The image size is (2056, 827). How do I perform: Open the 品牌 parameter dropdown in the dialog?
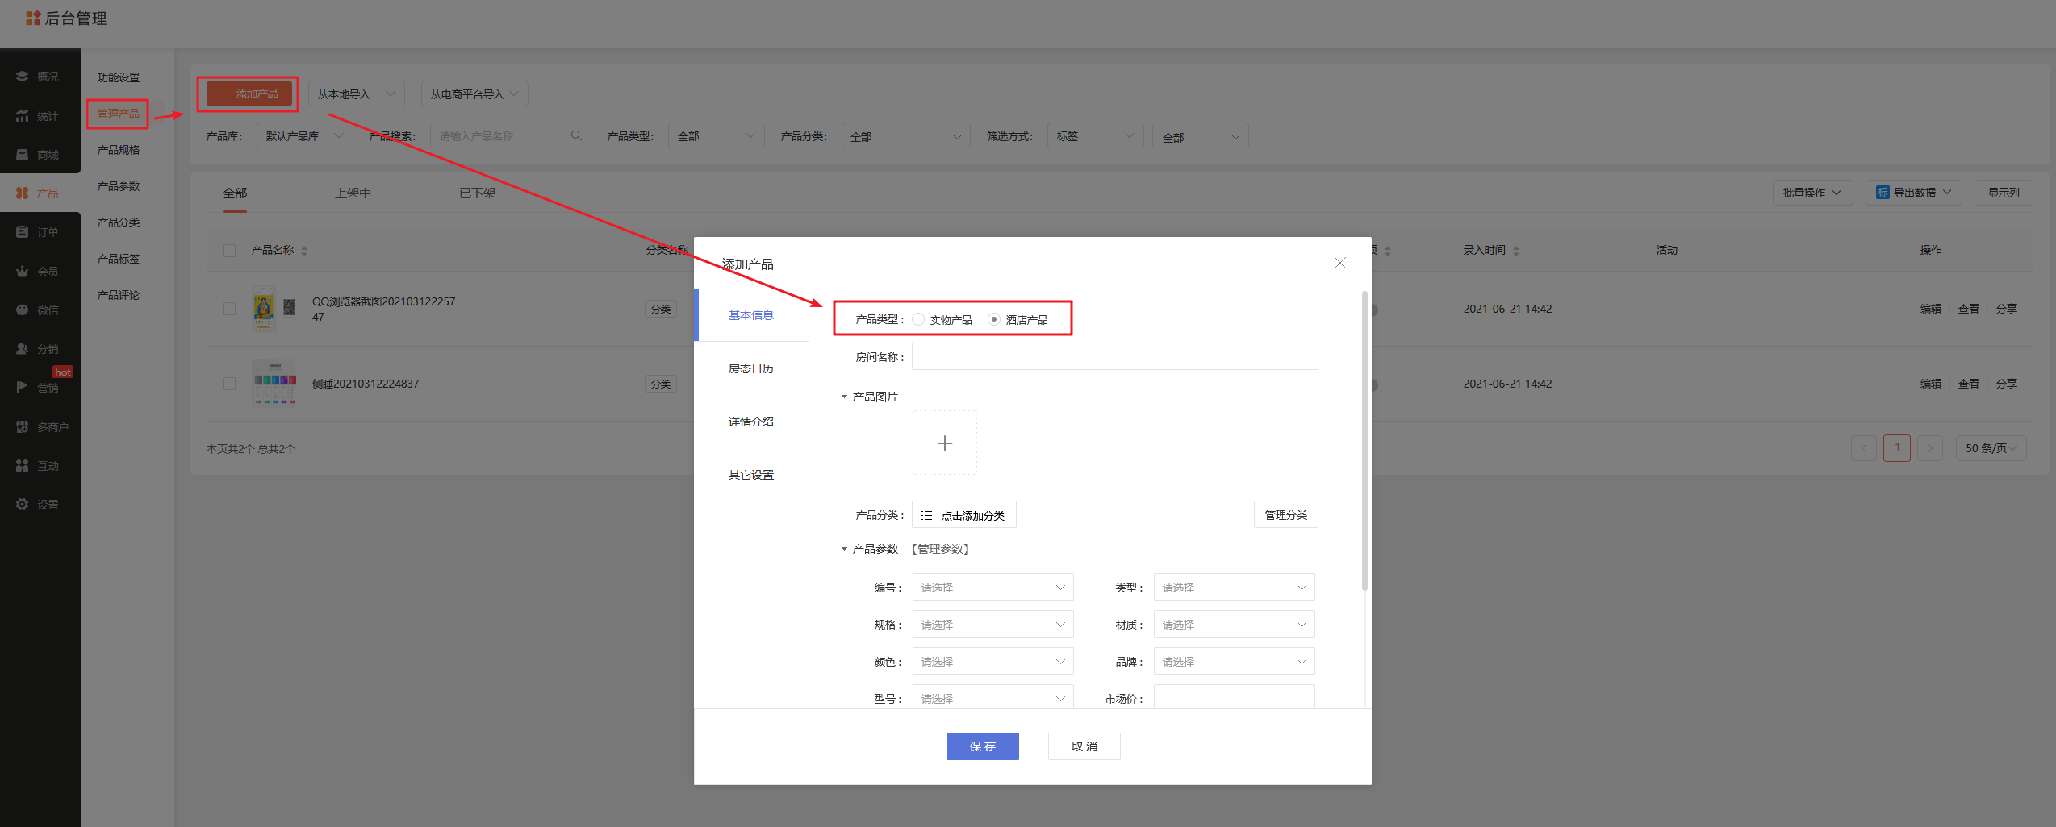(x=1234, y=661)
